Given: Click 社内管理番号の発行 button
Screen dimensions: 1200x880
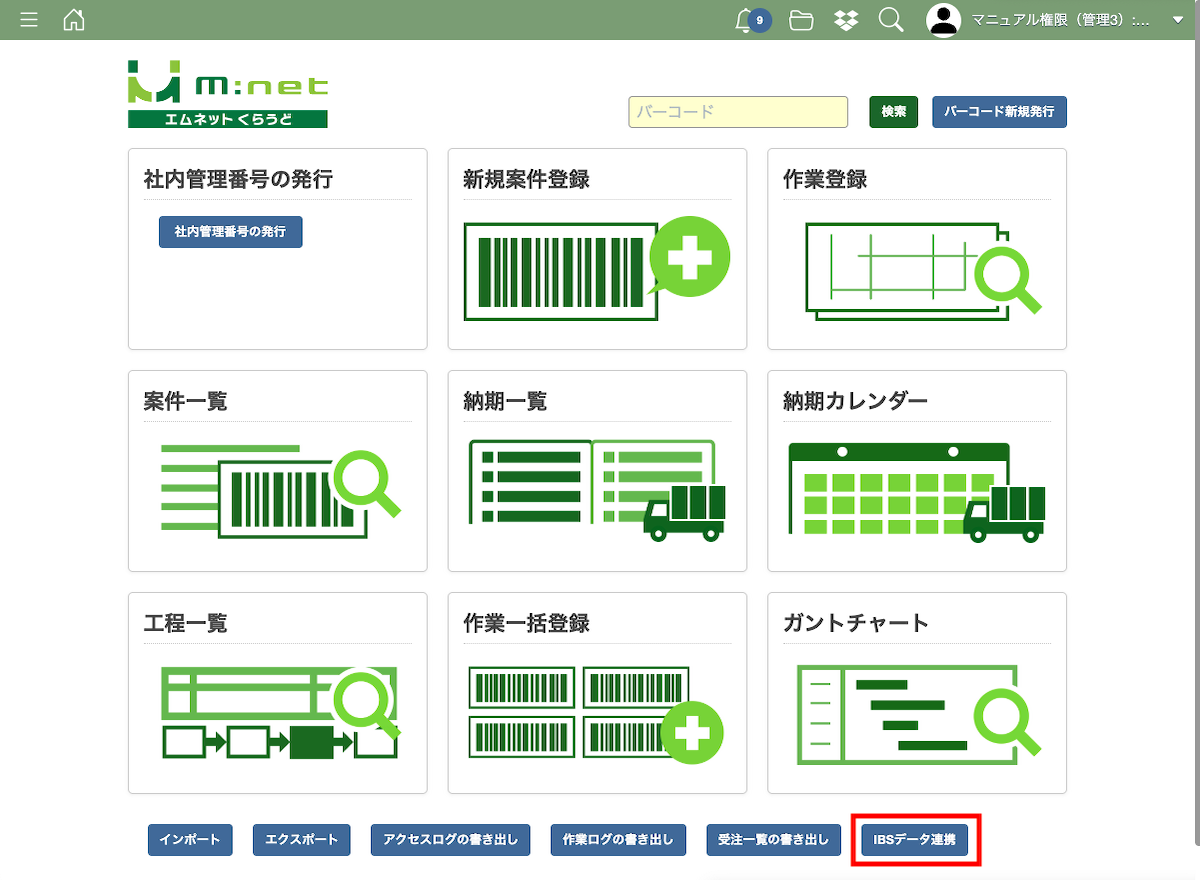Looking at the screenshot, I should pos(230,232).
